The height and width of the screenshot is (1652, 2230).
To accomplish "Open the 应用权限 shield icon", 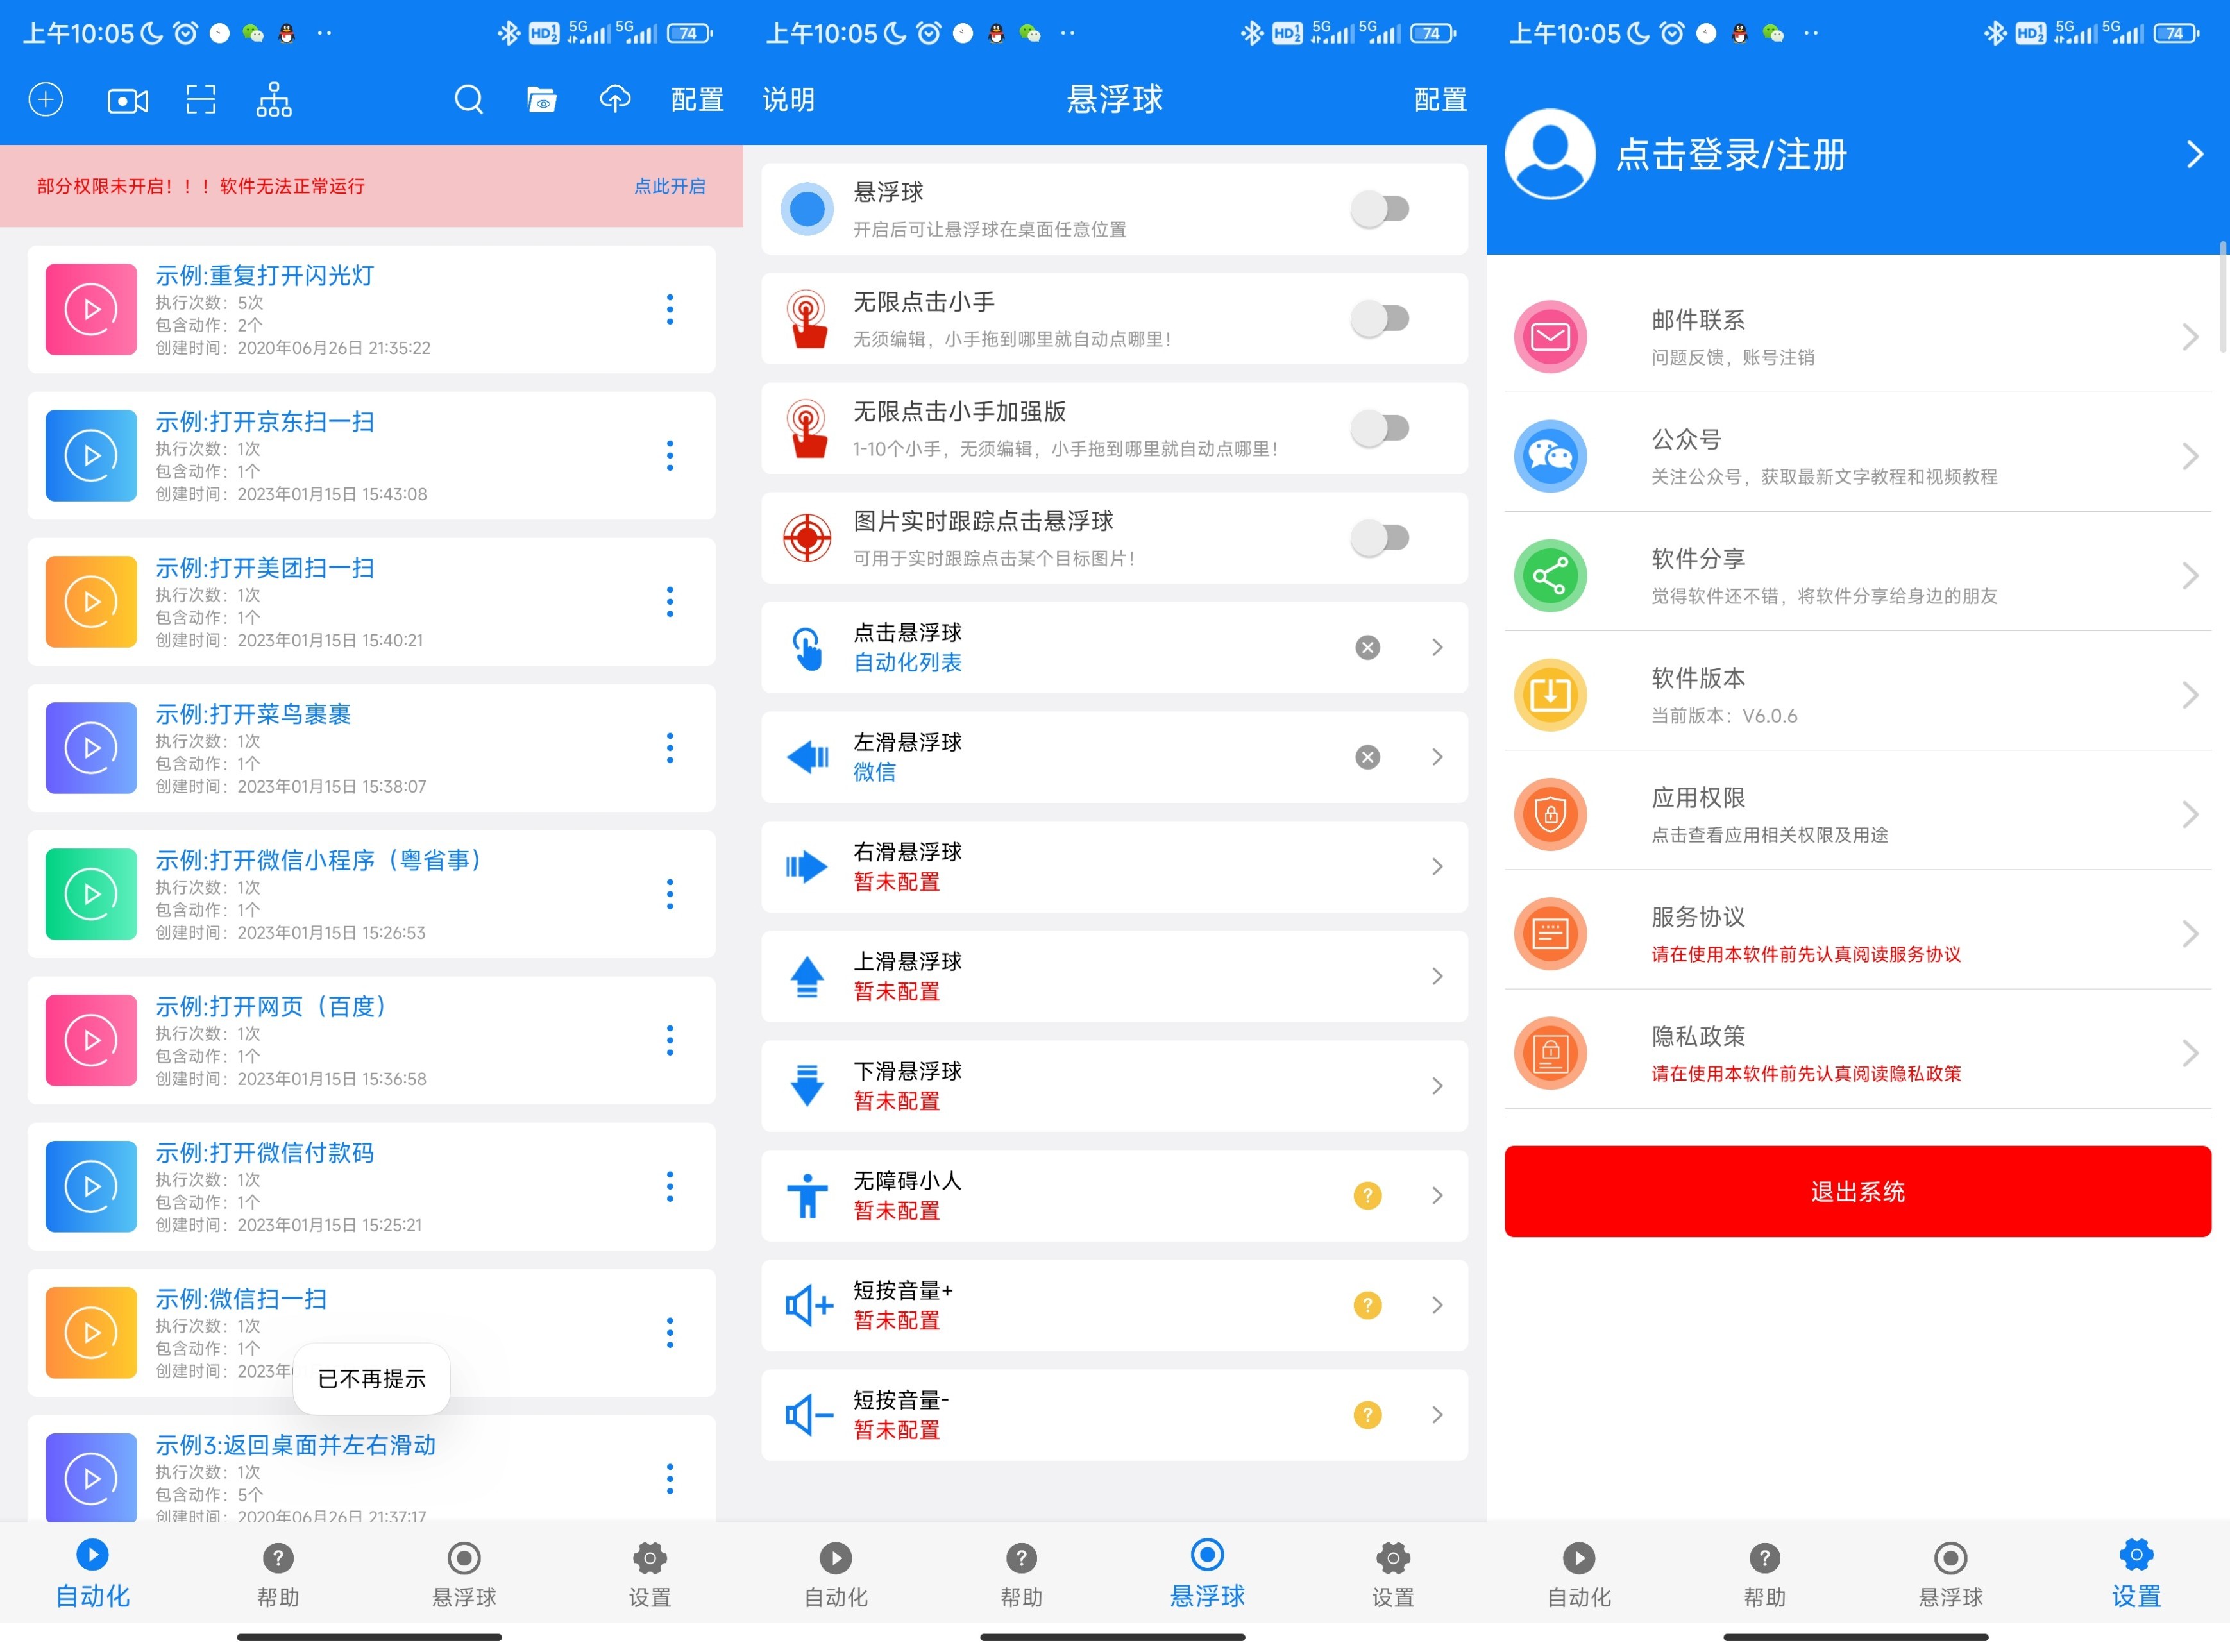I will click(1550, 814).
